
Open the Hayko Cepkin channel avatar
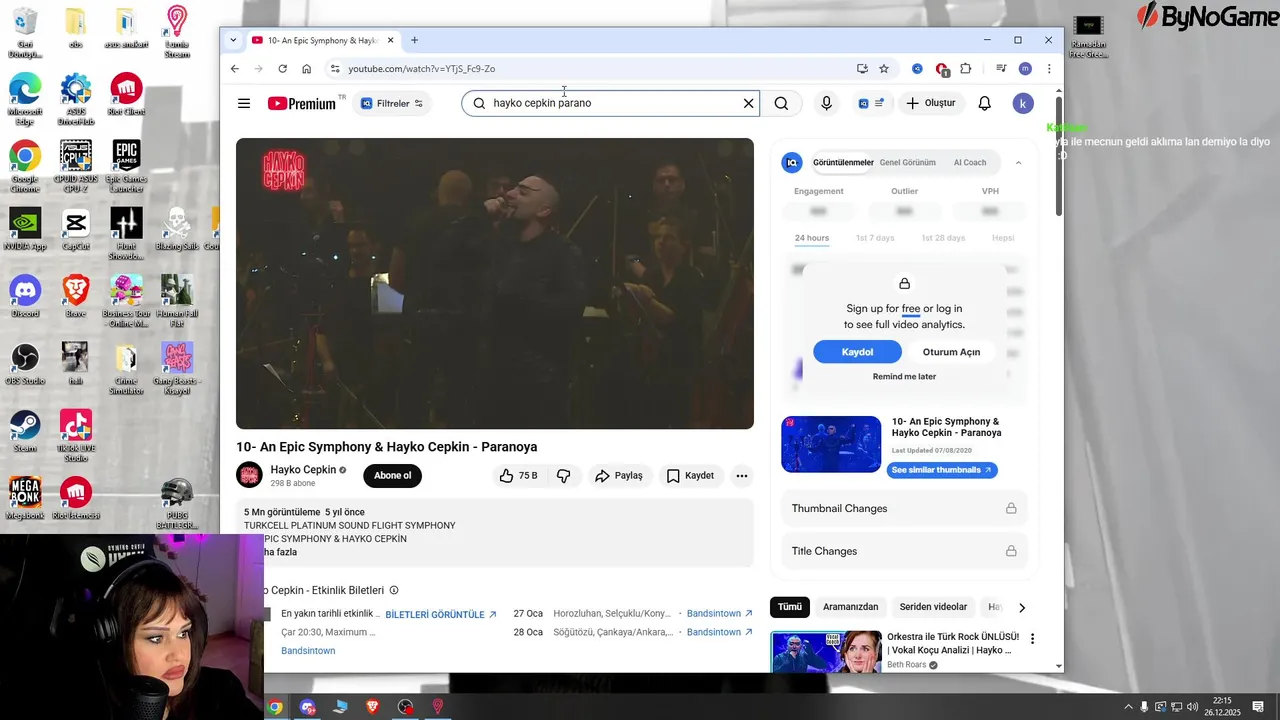[x=249, y=475]
